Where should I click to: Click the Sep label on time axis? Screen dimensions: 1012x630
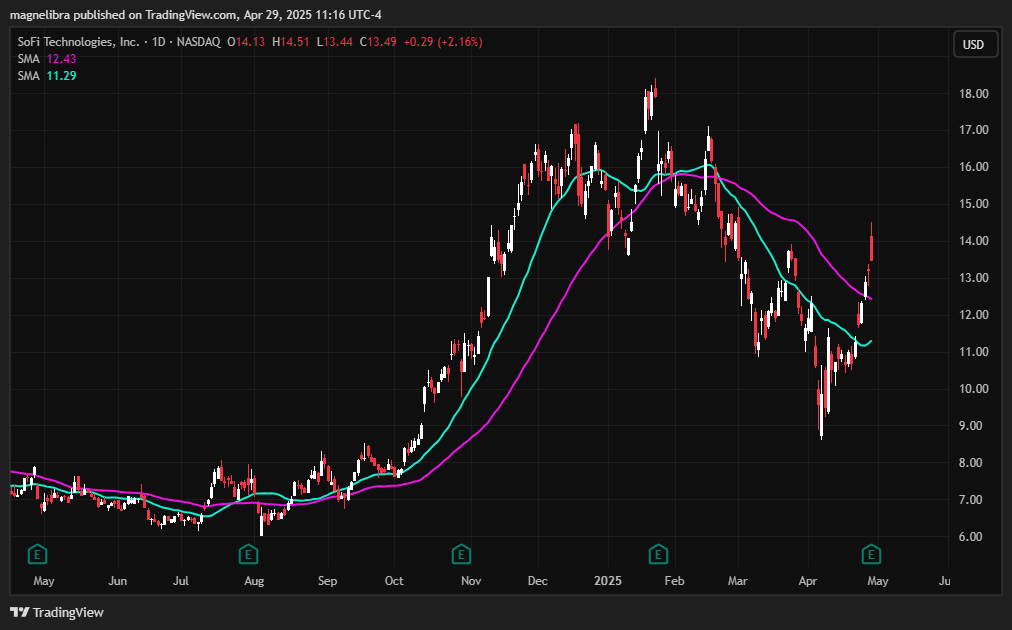point(327,581)
